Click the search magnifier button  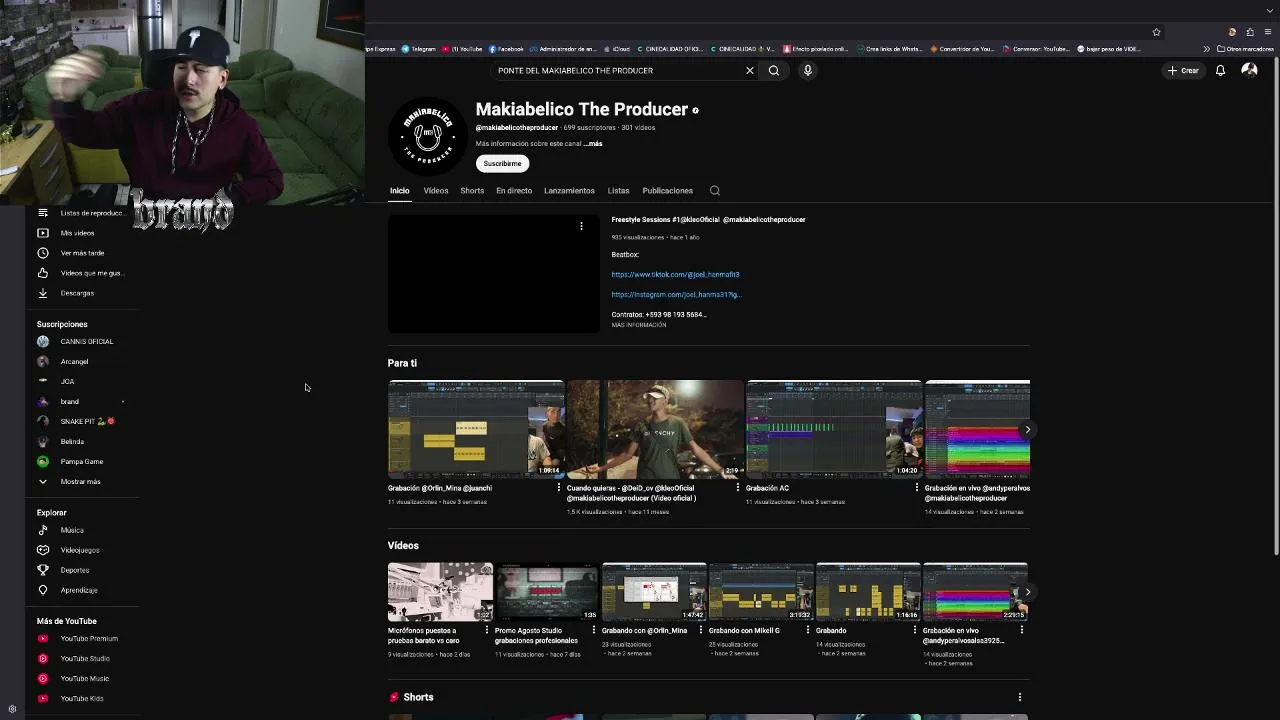pyautogui.click(x=774, y=71)
